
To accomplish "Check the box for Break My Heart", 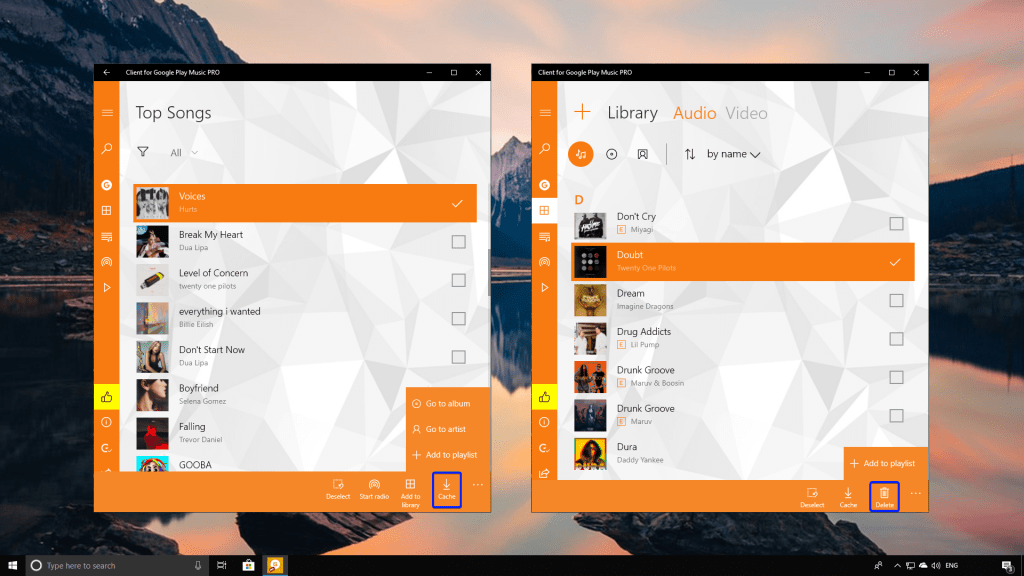I will pyautogui.click(x=458, y=241).
